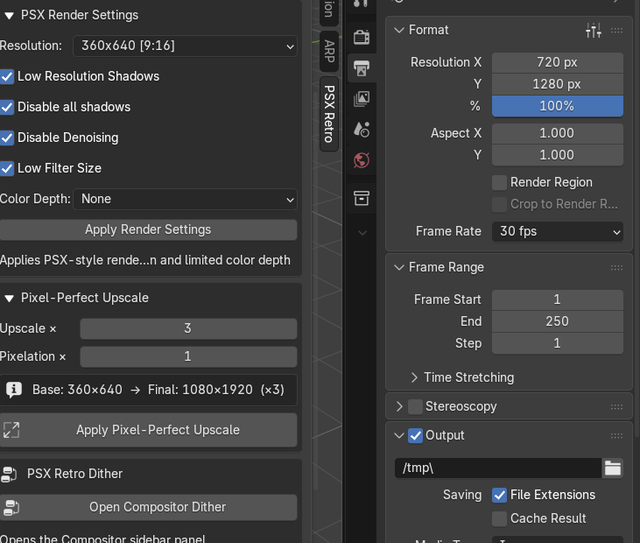Expand the Time Stretching subpanel

414,378
